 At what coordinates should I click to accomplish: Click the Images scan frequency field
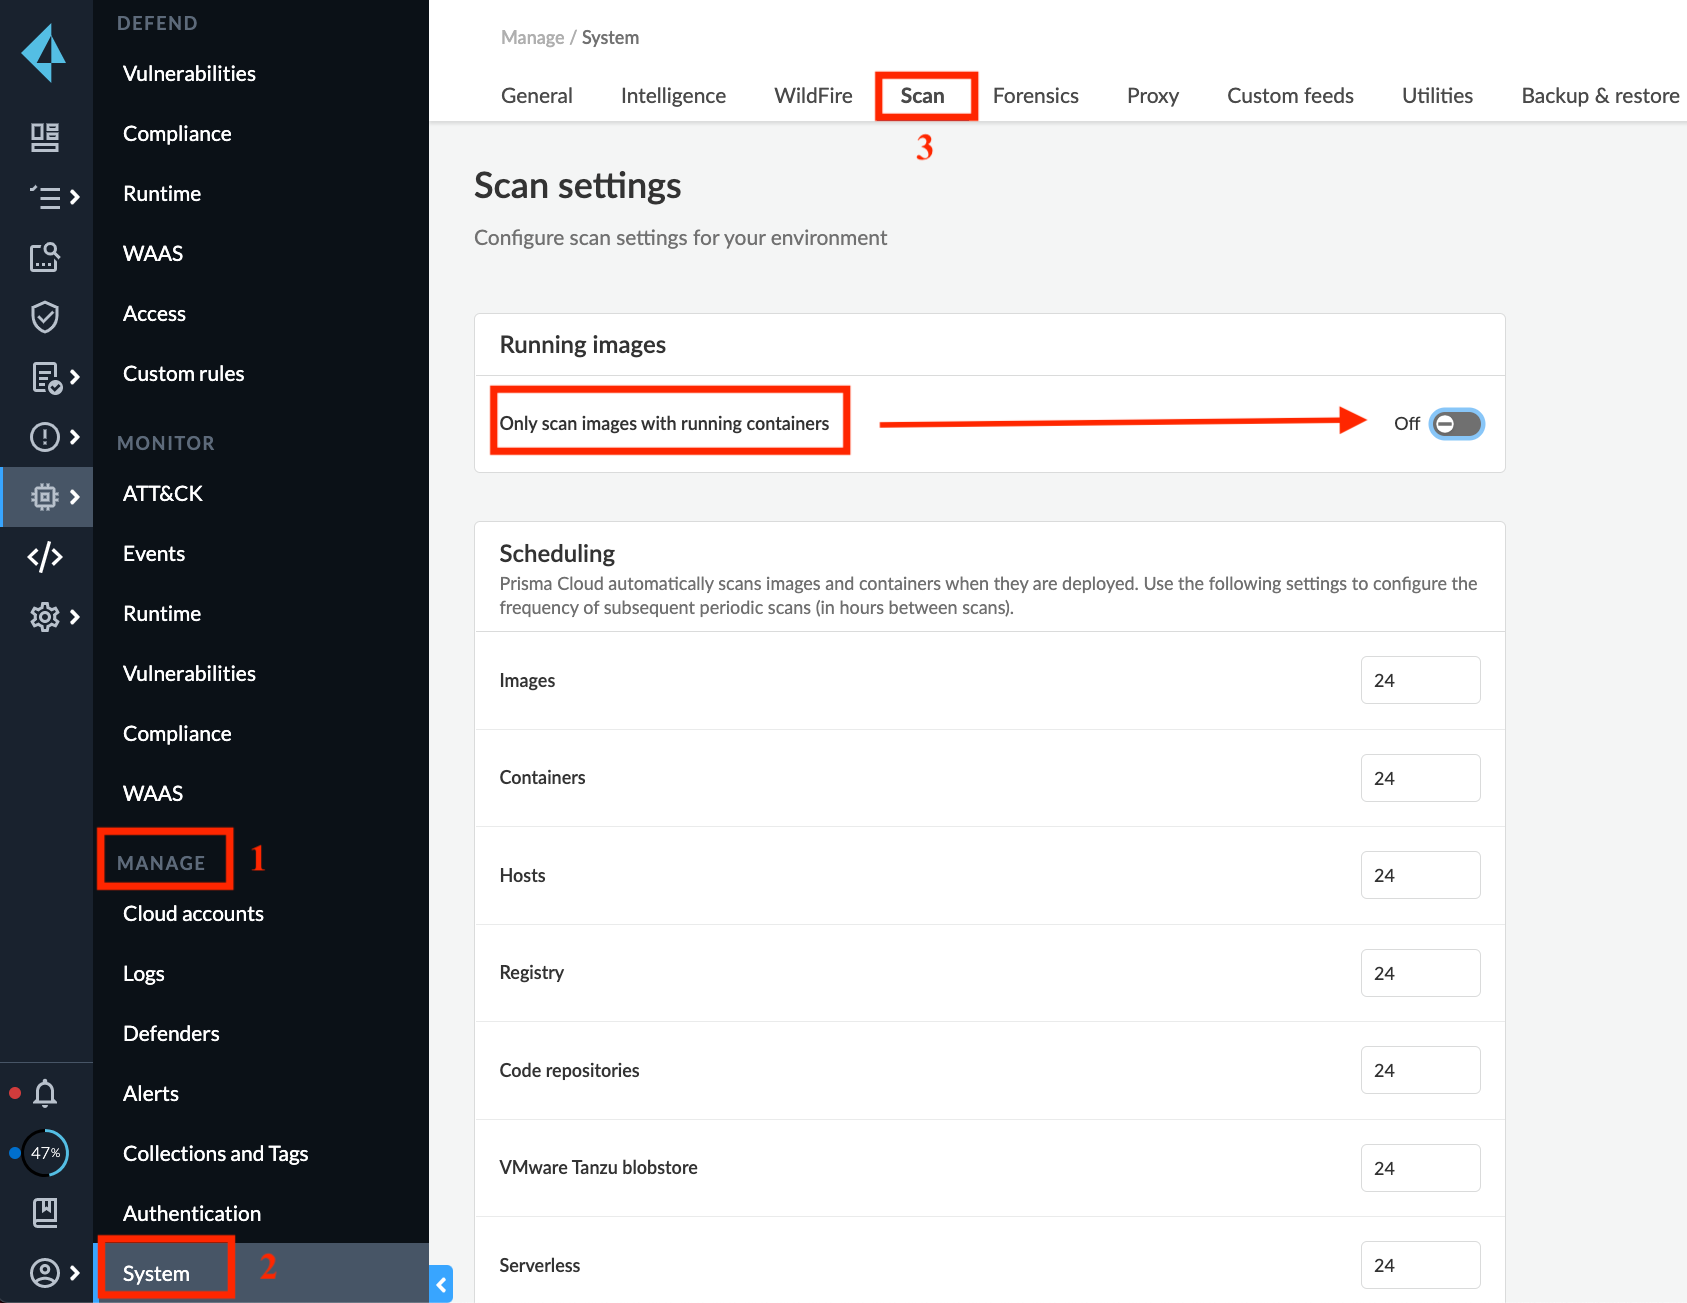click(x=1419, y=681)
